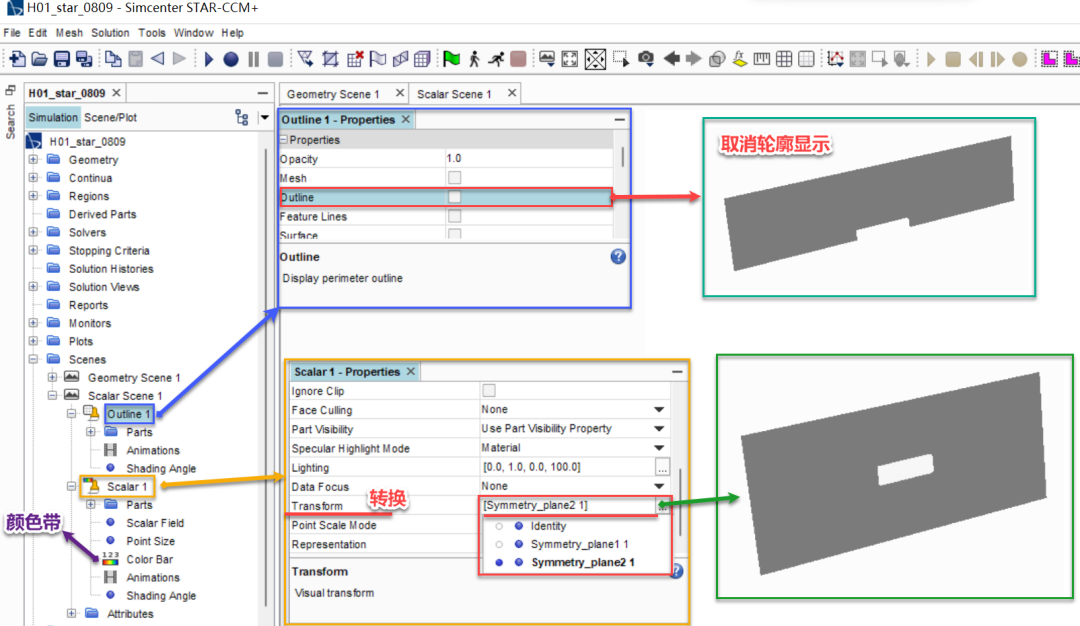The height and width of the screenshot is (626, 1080).
Task: Click the Transform value field
Action: (x=567, y=505)
